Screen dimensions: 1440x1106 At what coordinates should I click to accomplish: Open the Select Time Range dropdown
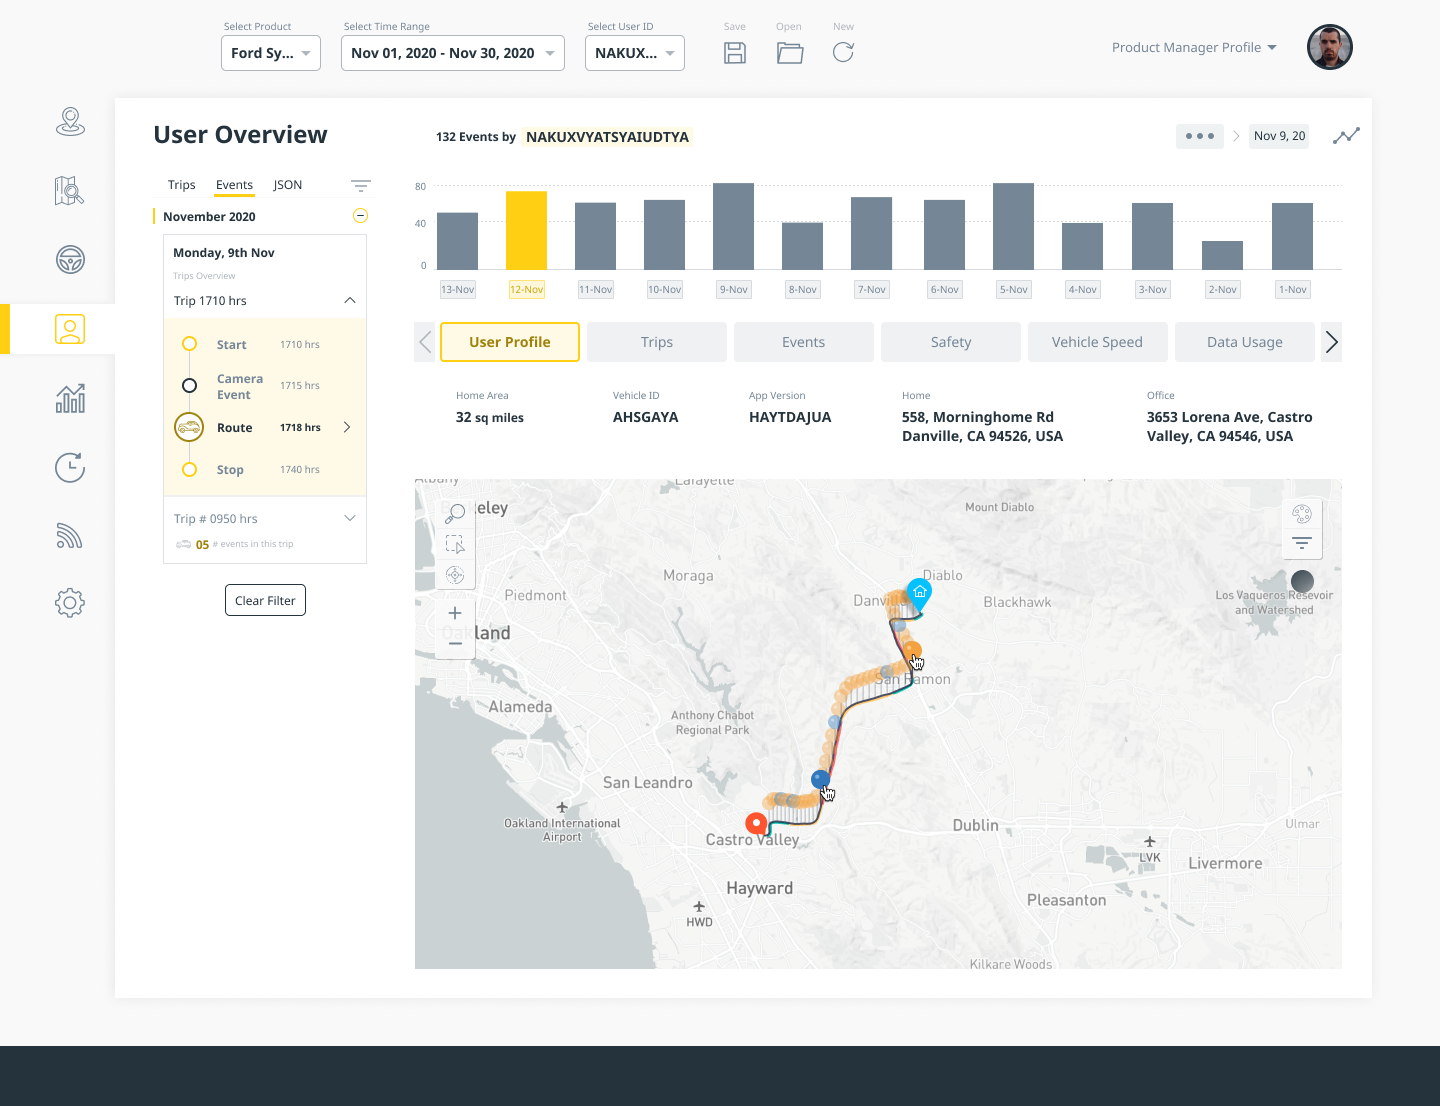click(x=453, y=53)
